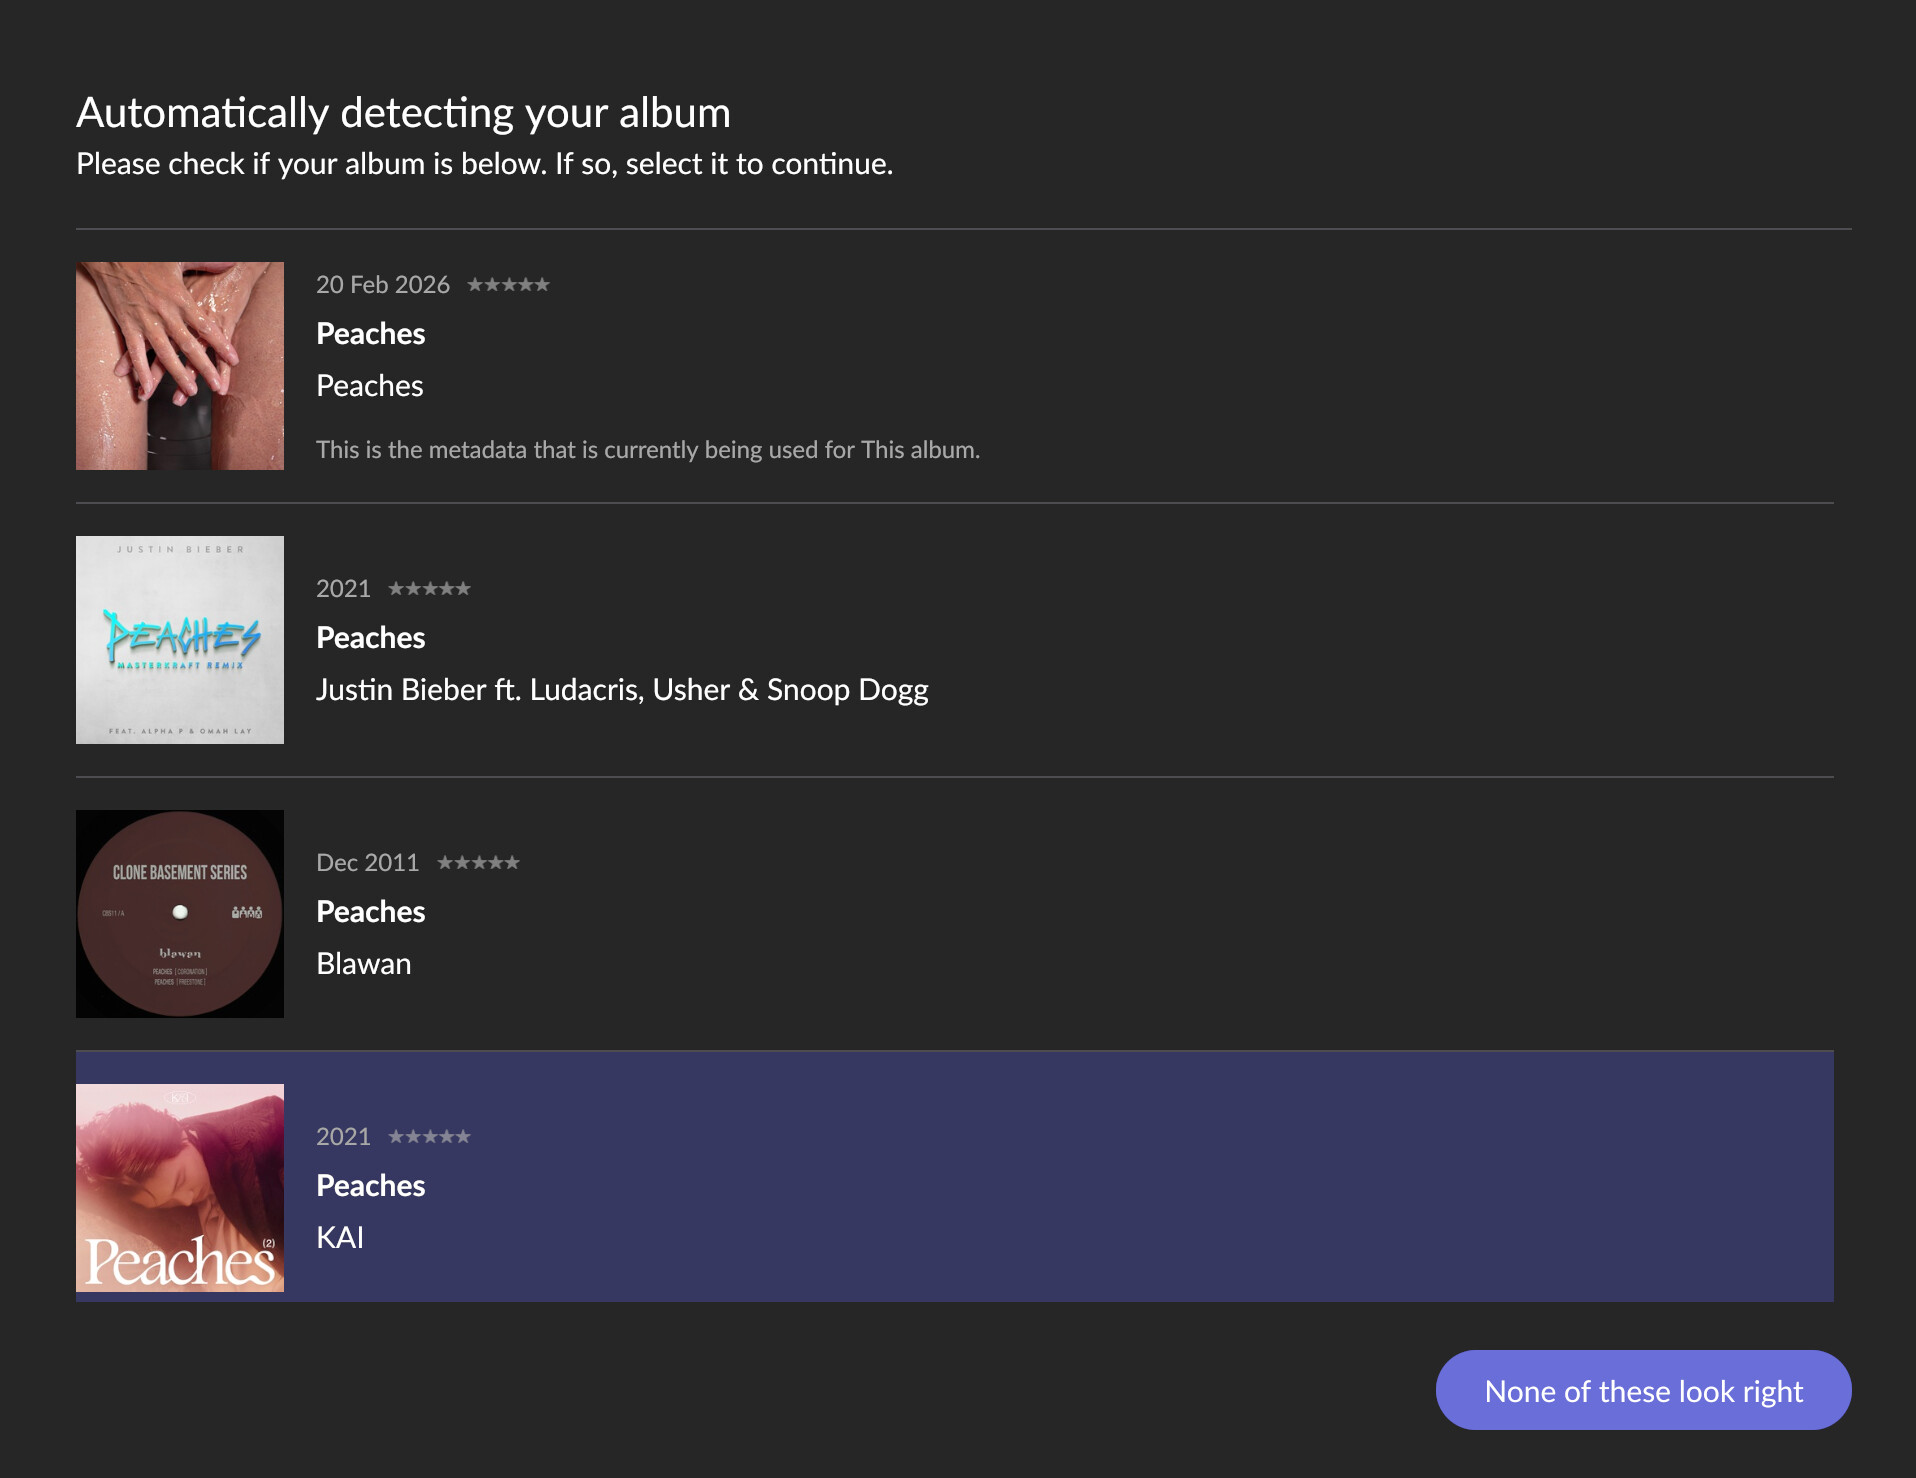Viewport: 1916px width, 1478px height.
Task: Click the KAI artist name
Action: [x=340, y=1238]
